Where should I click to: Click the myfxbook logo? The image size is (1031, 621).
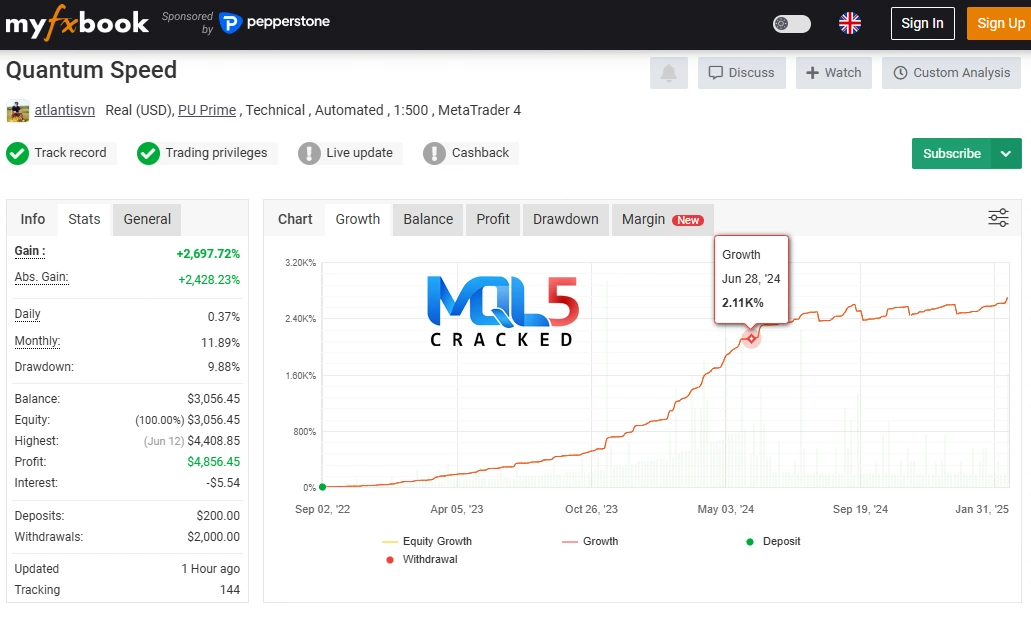77,23
